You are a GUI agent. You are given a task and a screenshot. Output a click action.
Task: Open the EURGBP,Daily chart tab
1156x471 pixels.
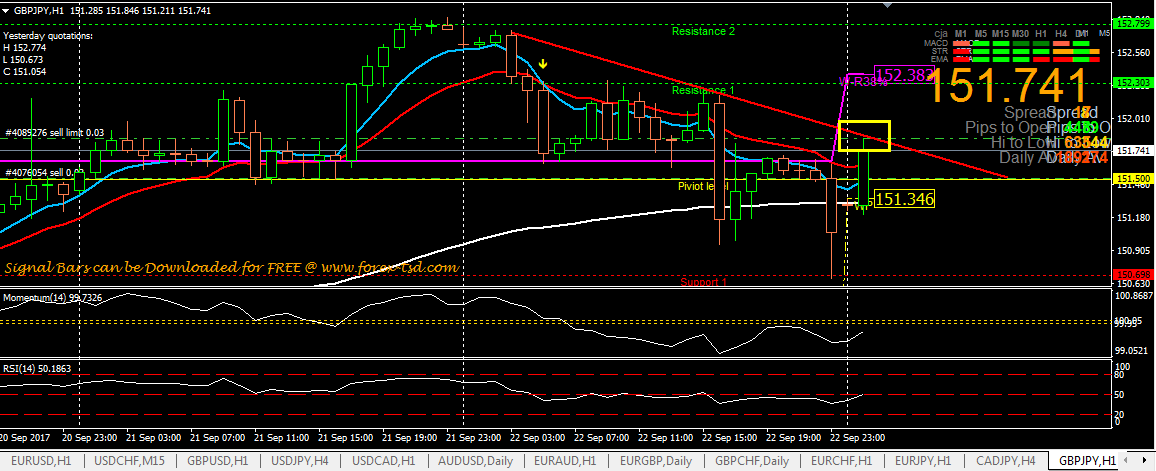[657, 460]
